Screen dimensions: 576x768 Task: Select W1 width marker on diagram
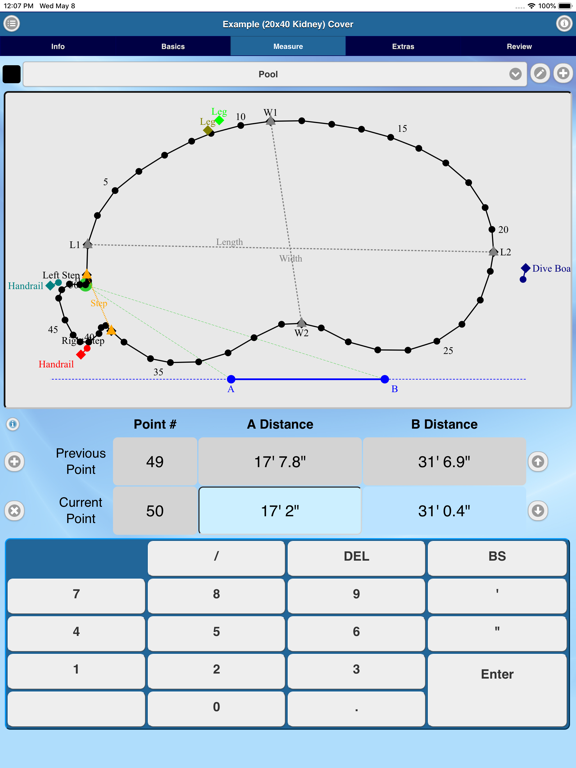pyautogui.click(x=270, y=120)
